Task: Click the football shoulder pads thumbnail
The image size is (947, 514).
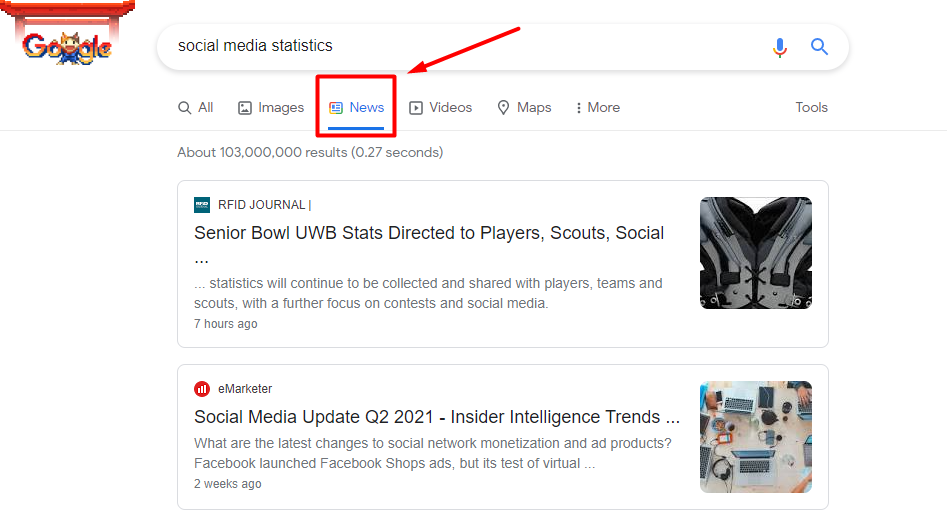Action: click(x=755, y=253)
